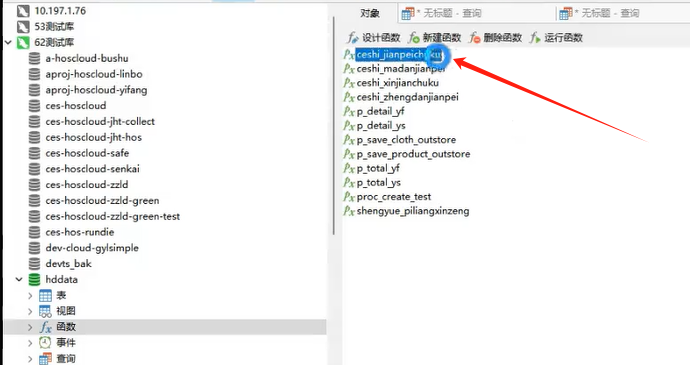
Task: Select procedure proc_create_test
Action: (394, 197)
